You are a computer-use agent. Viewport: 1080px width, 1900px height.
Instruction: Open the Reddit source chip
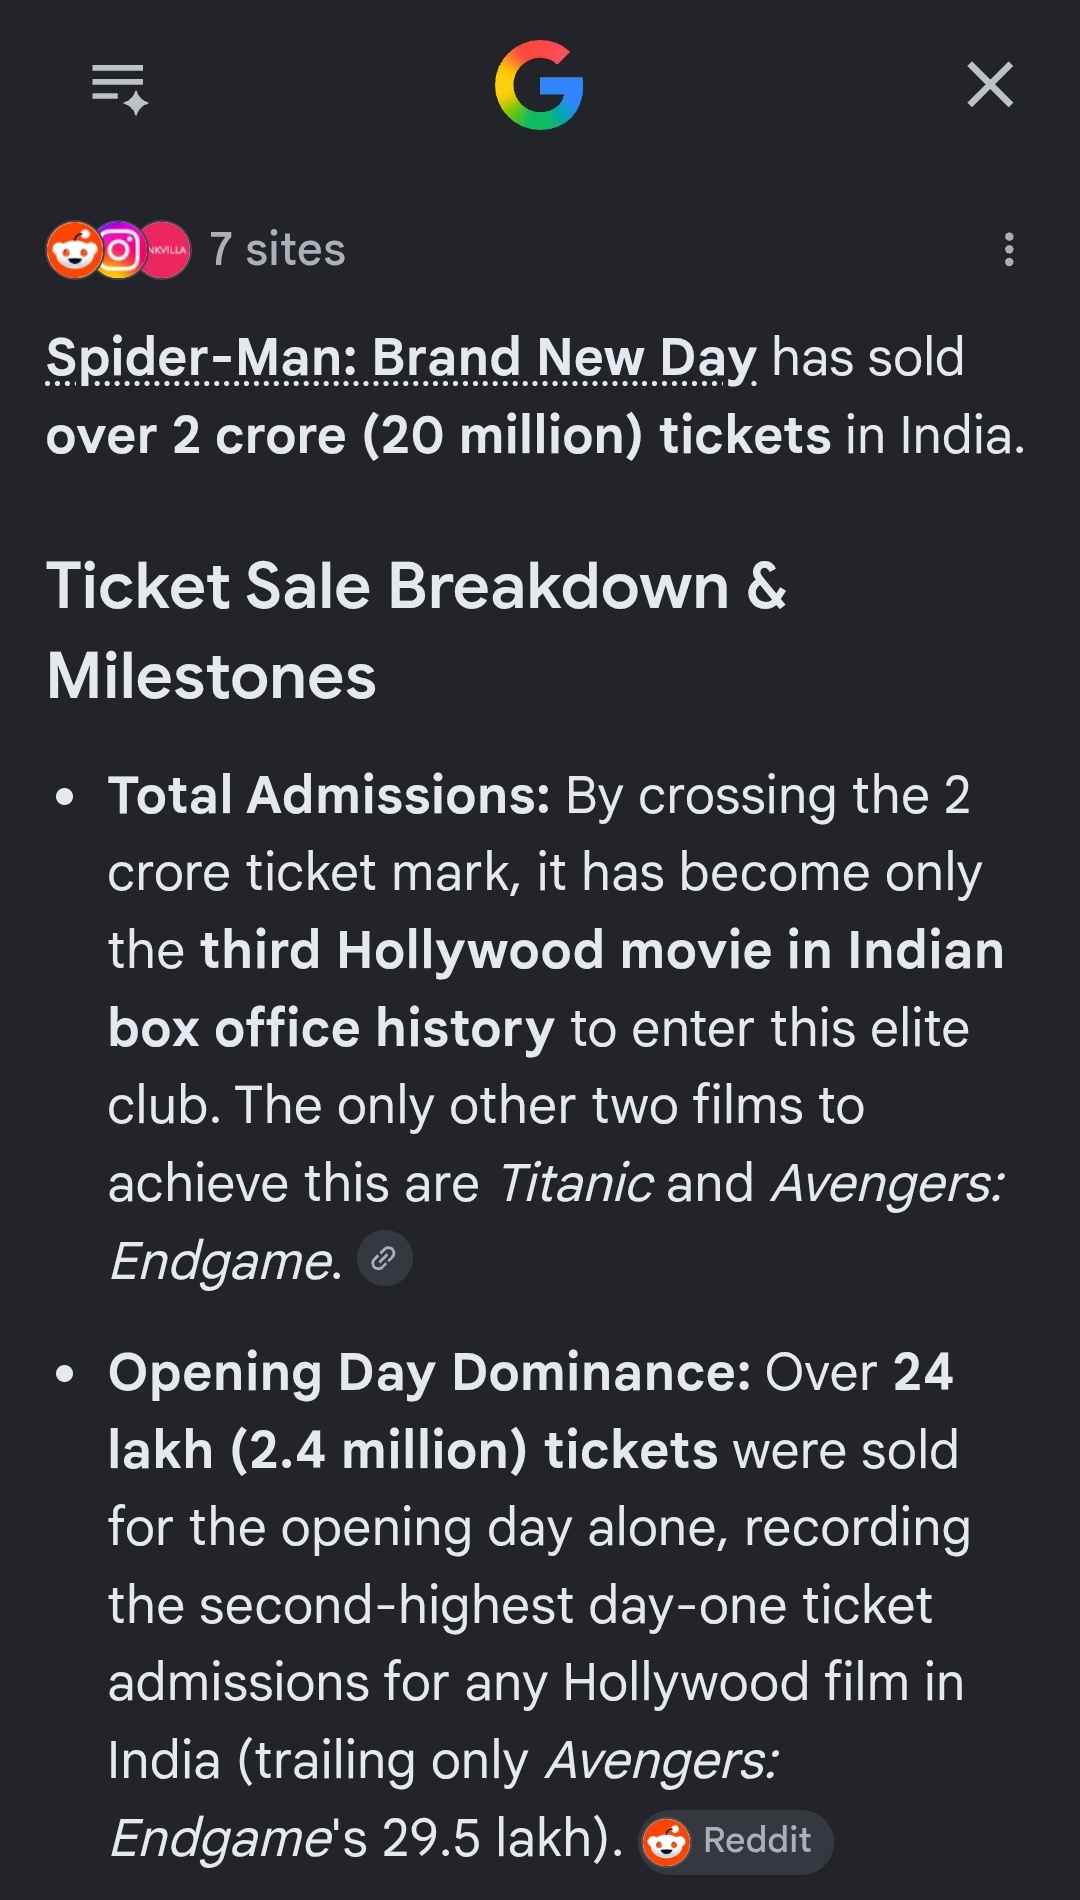736,1841
